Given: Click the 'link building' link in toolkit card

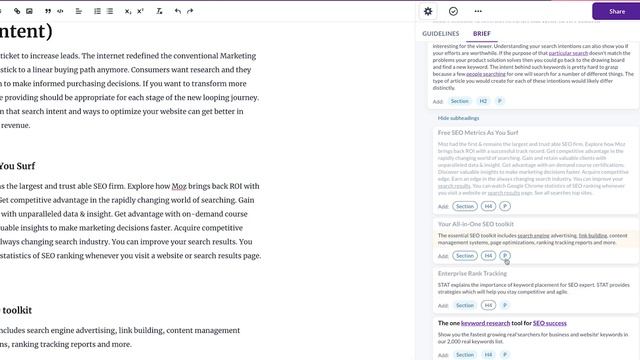Looking at the screenshot, I should pyautogui.click(x=593, y=236).
